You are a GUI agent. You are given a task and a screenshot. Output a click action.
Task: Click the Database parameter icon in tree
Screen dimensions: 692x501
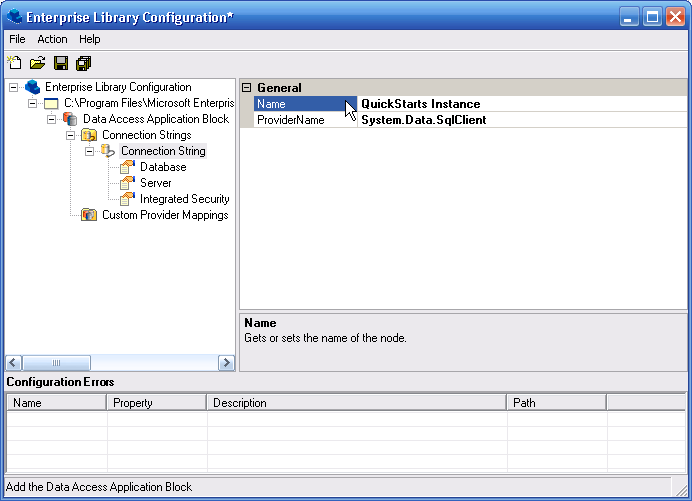coord(126,167)
